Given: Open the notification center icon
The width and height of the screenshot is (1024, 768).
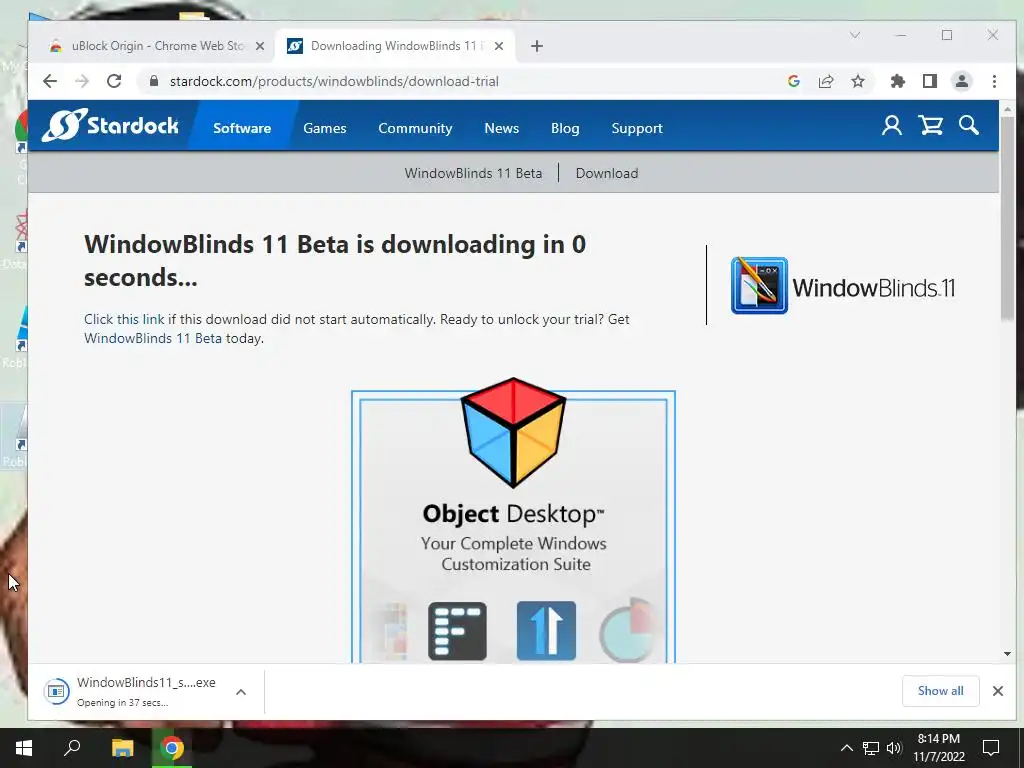Looking at the screenshot, I should (x=991, y=748).
